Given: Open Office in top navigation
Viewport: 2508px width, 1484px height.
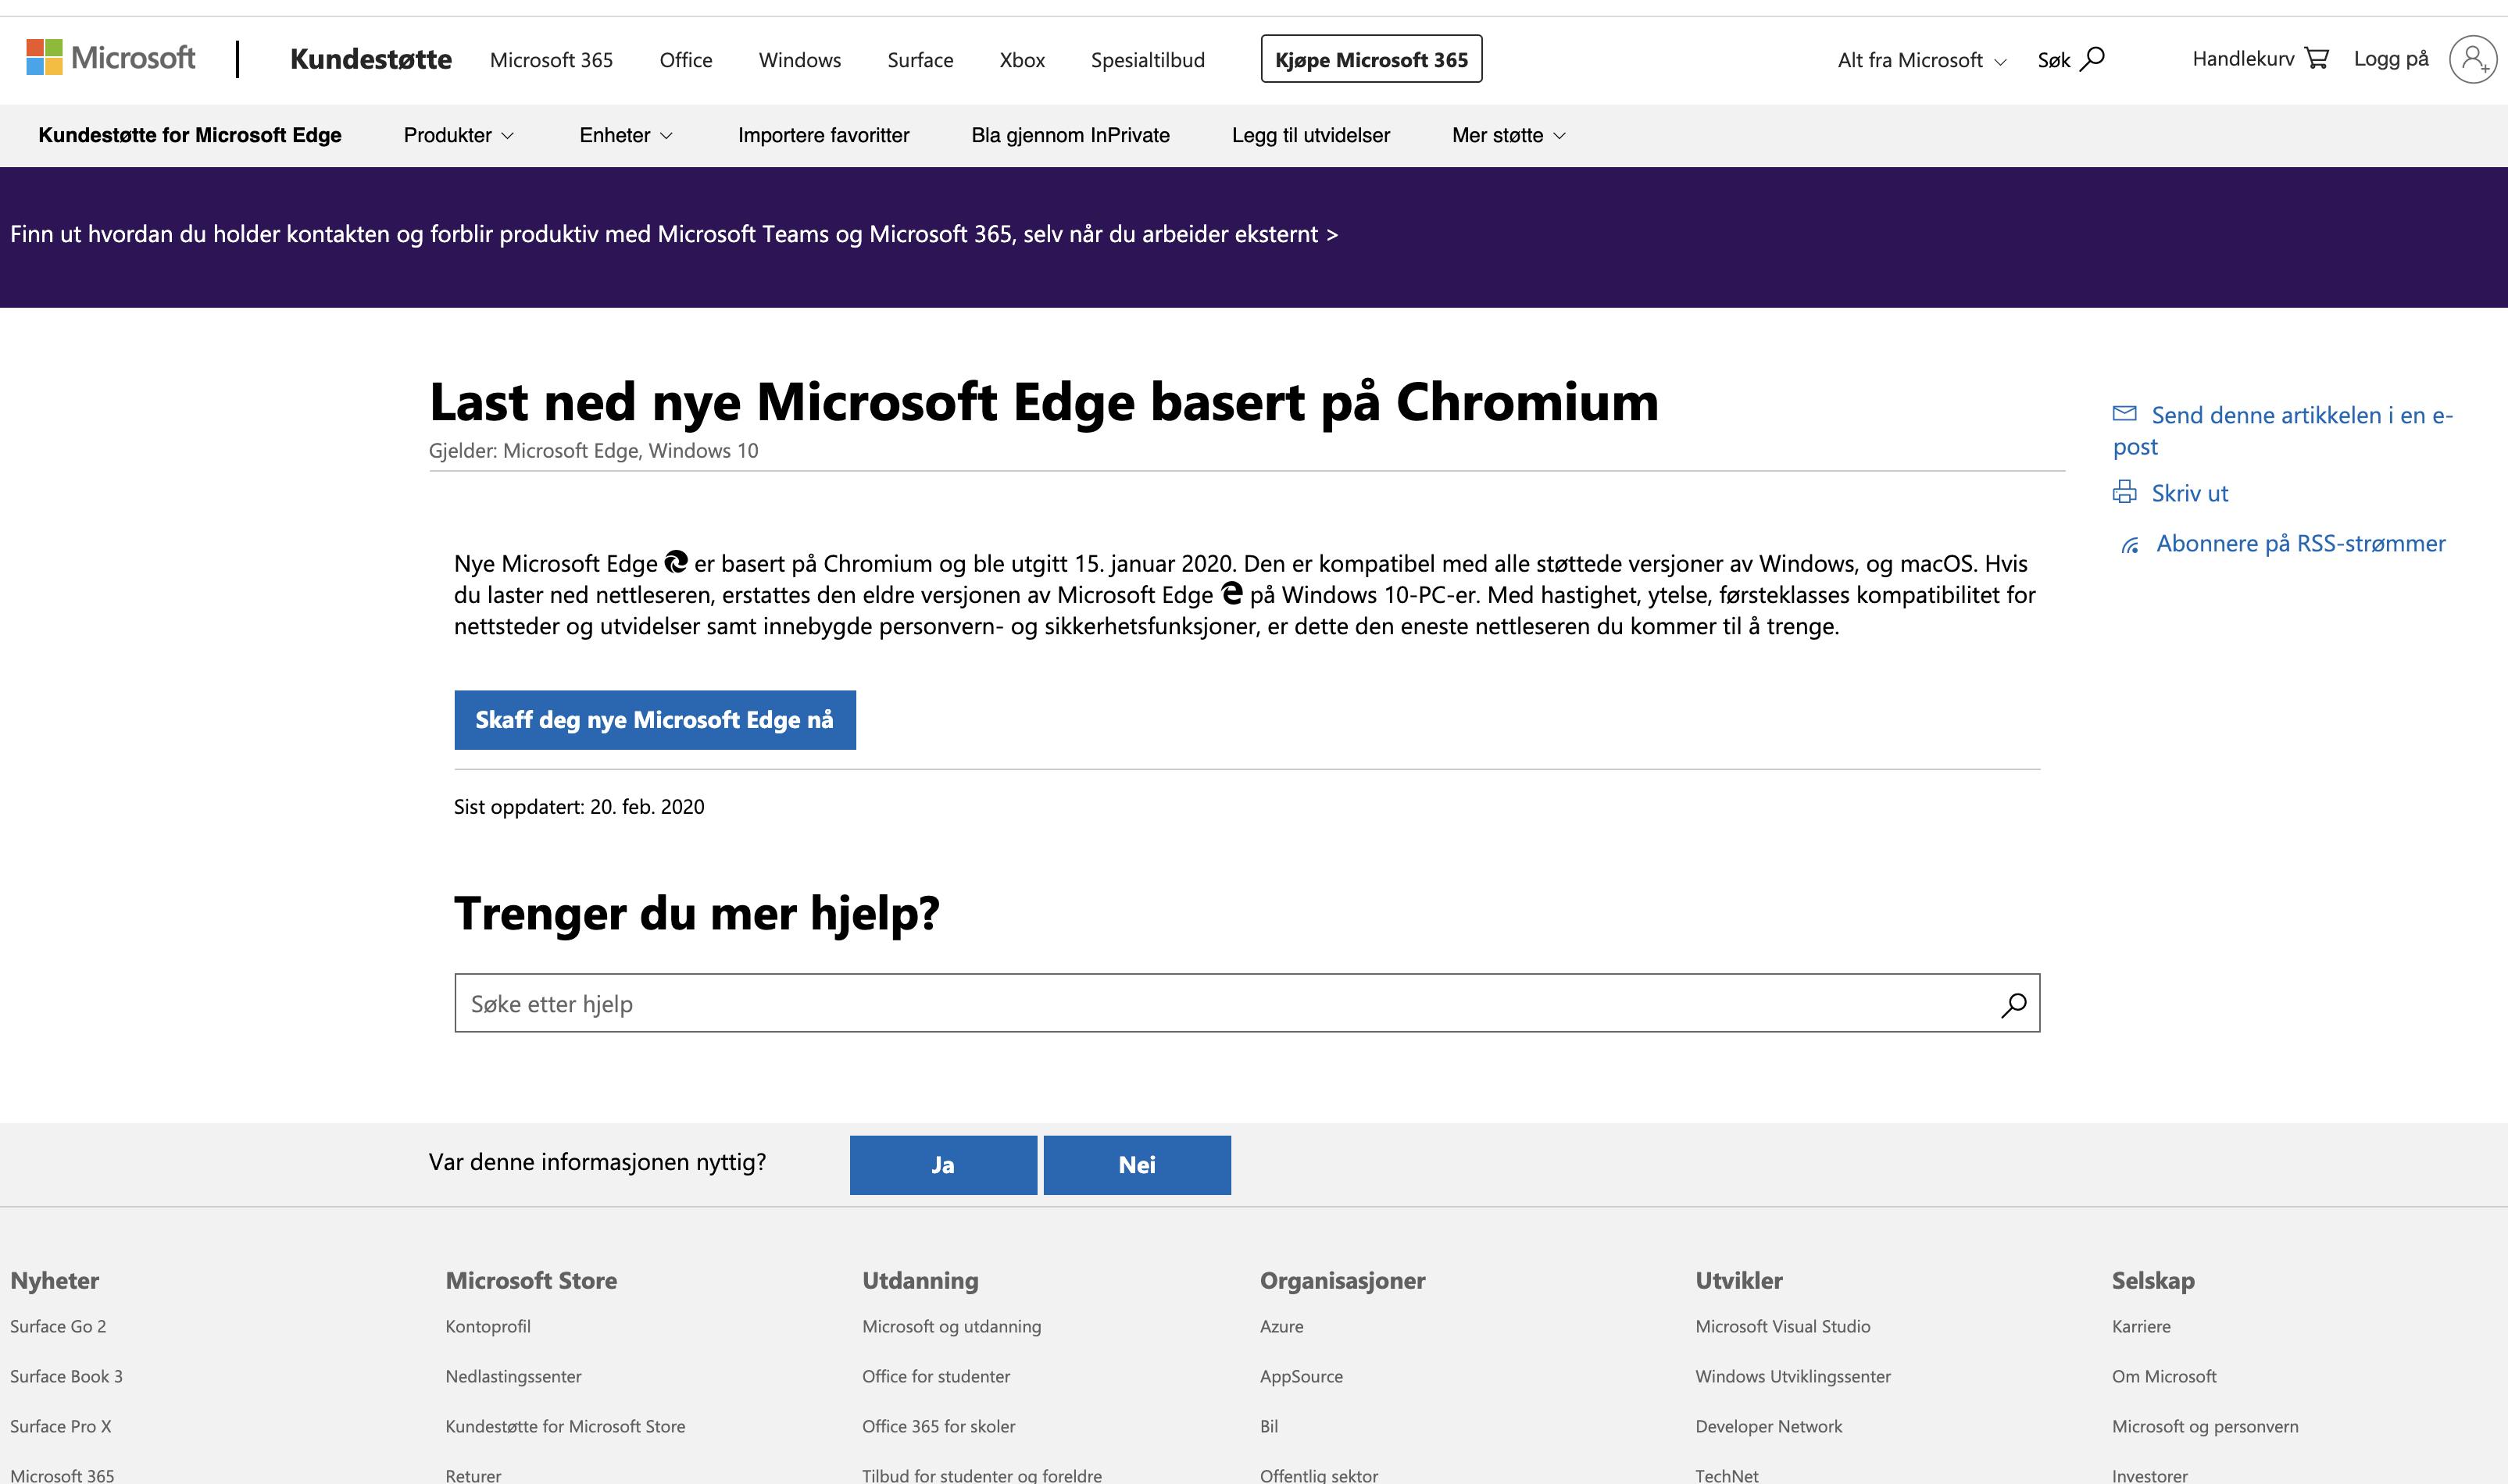Looking at the screenshot, I should (686, 60).
